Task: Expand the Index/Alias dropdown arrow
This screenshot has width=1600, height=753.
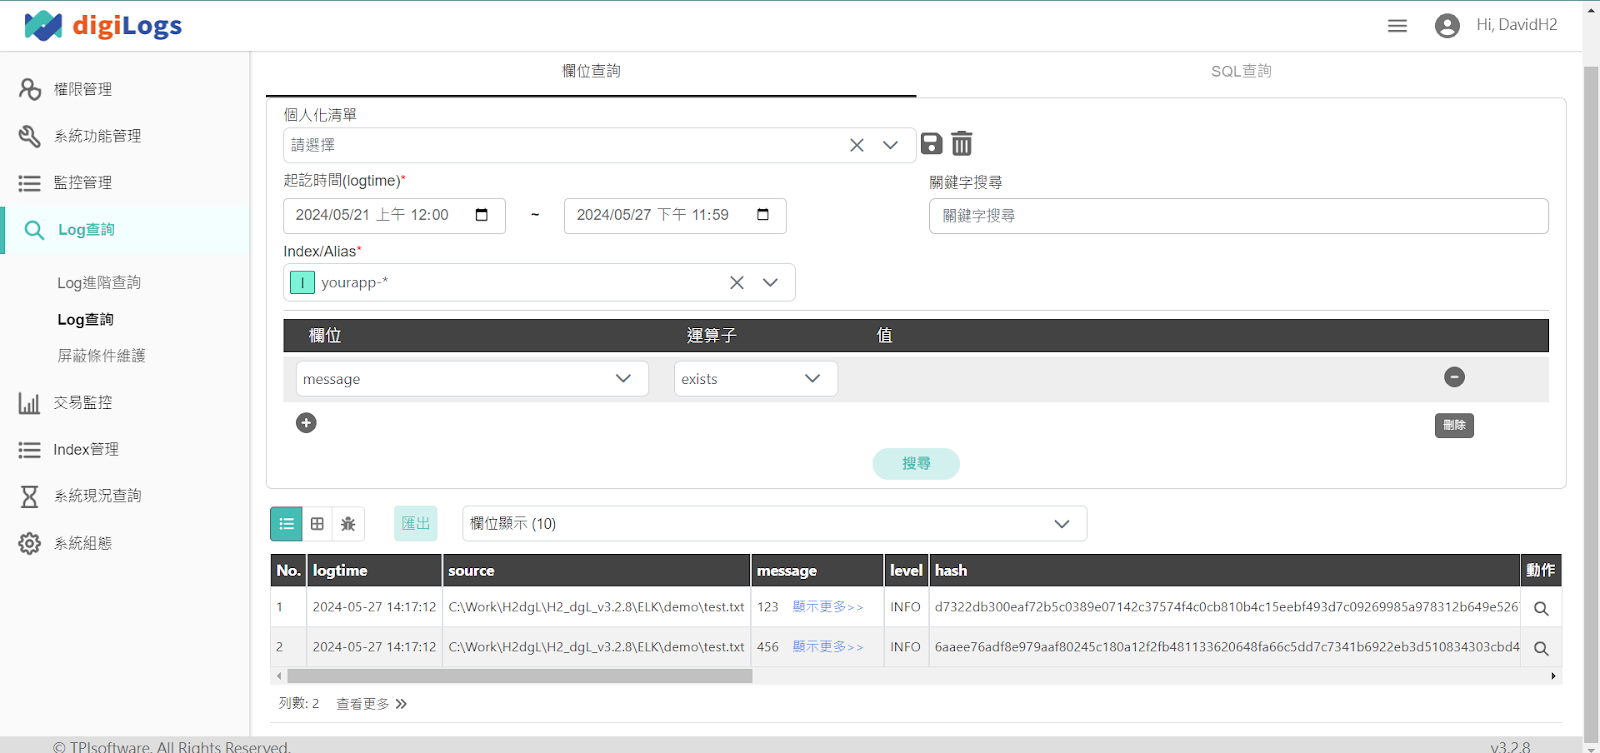Action: pyautogui.click(x=770, y=283)
